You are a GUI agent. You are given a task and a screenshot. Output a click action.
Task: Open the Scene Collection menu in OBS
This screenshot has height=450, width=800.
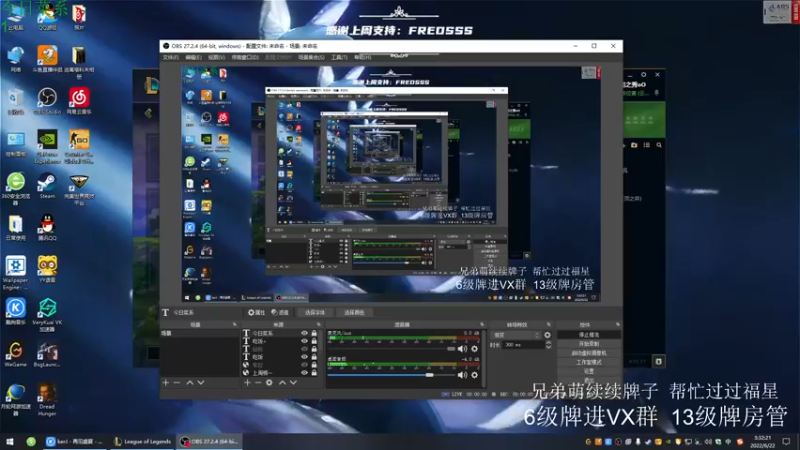click(x=311, y=58)
